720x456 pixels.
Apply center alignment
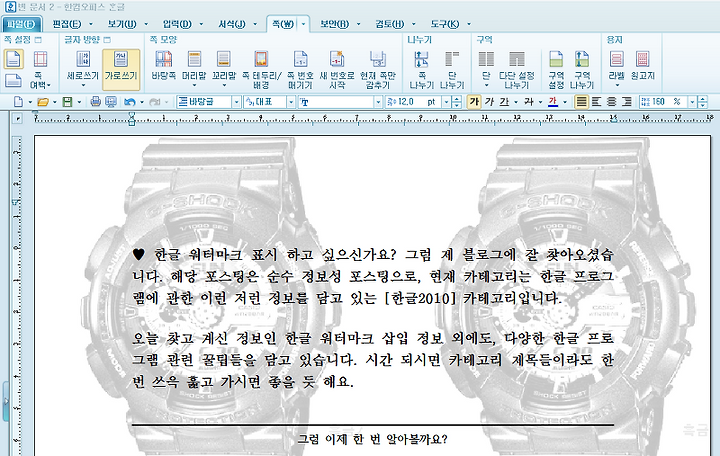coord(612,101)
